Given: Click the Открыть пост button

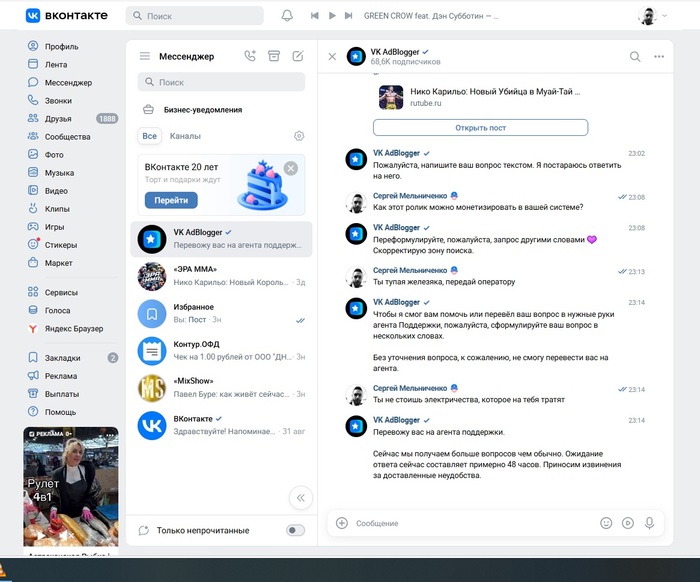Looking at the screenshot, I should click(480, 128).
